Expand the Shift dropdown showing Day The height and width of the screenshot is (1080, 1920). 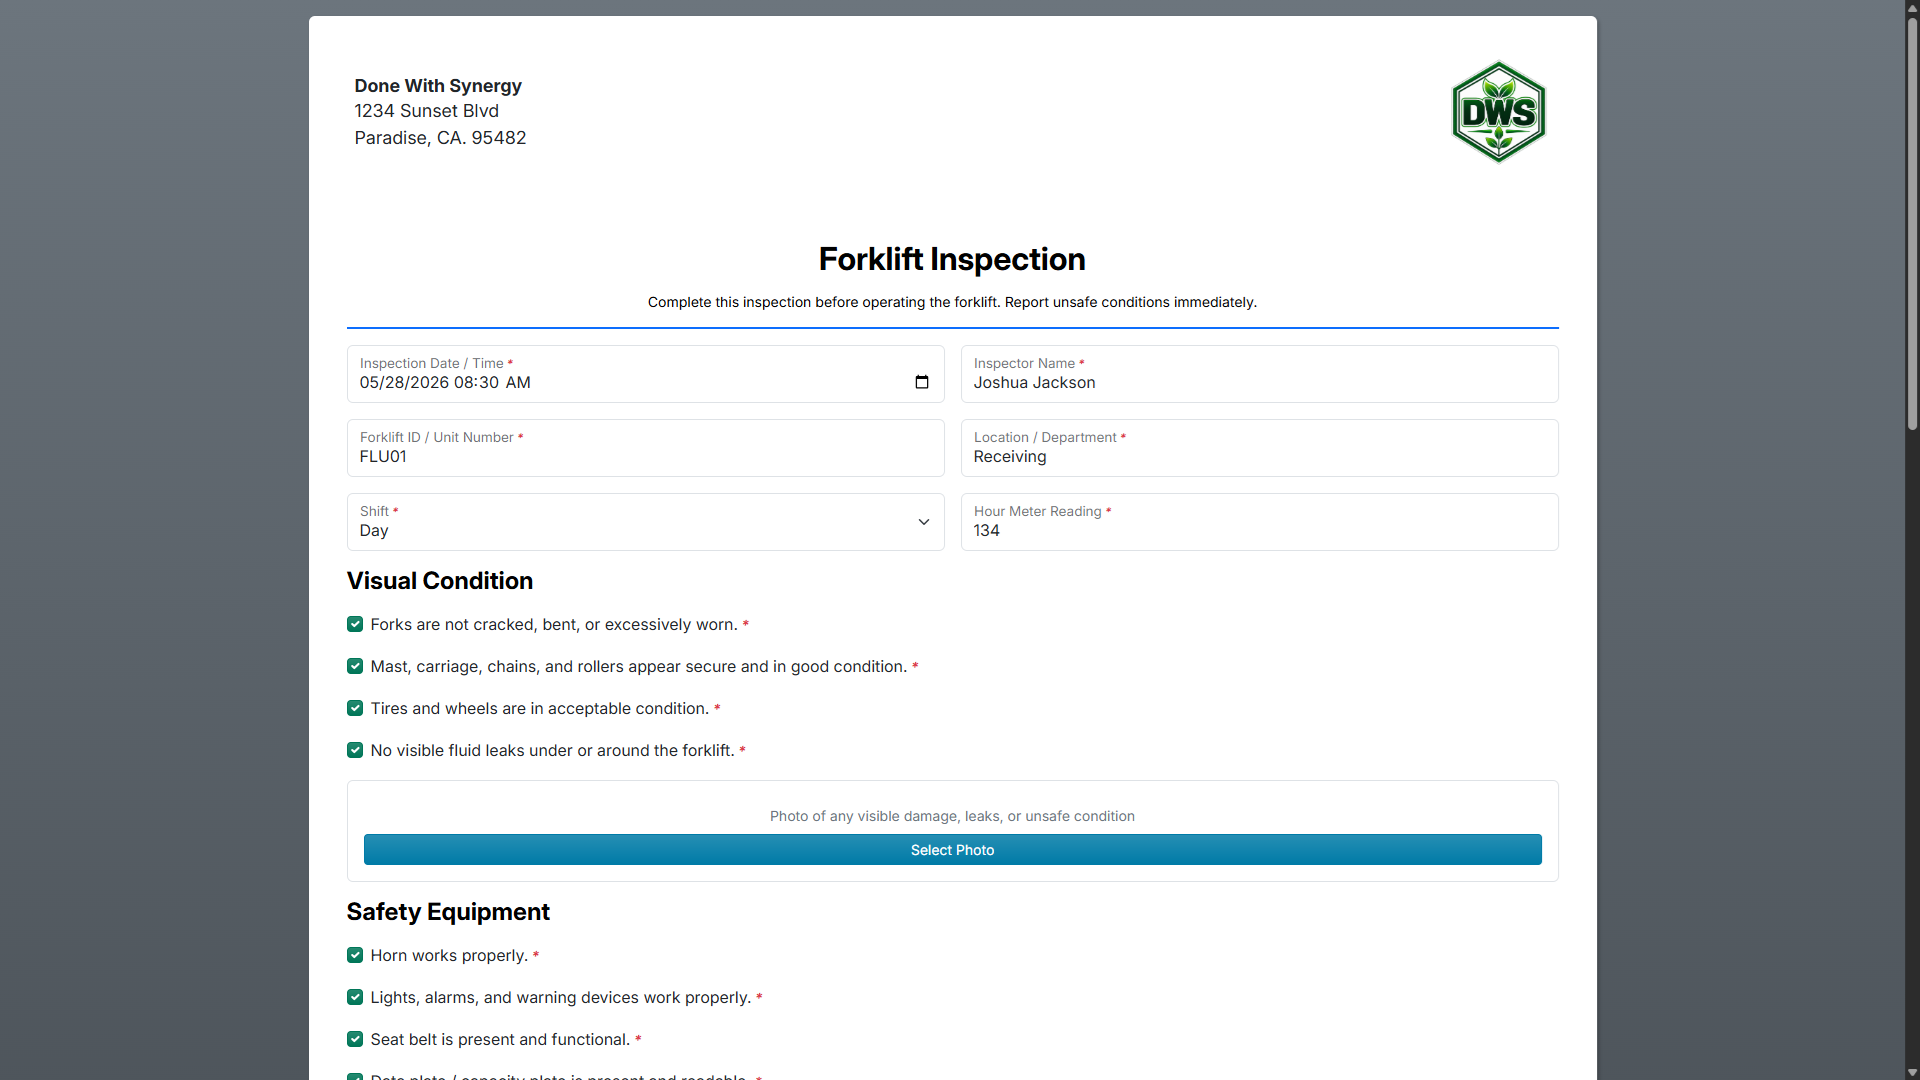(x=646, y=522)
